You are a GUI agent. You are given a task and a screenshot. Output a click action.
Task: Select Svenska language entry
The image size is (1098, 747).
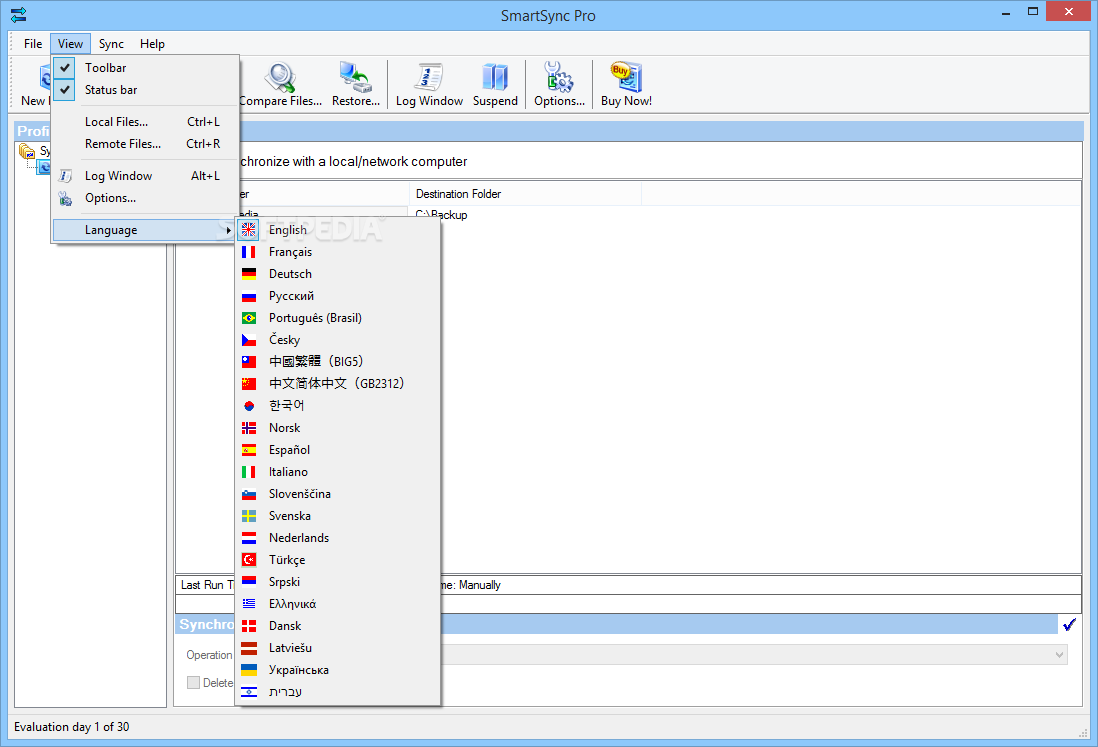338,516
